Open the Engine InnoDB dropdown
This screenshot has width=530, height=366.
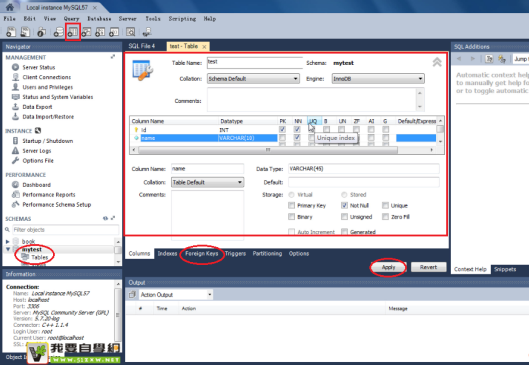[378, 79]
